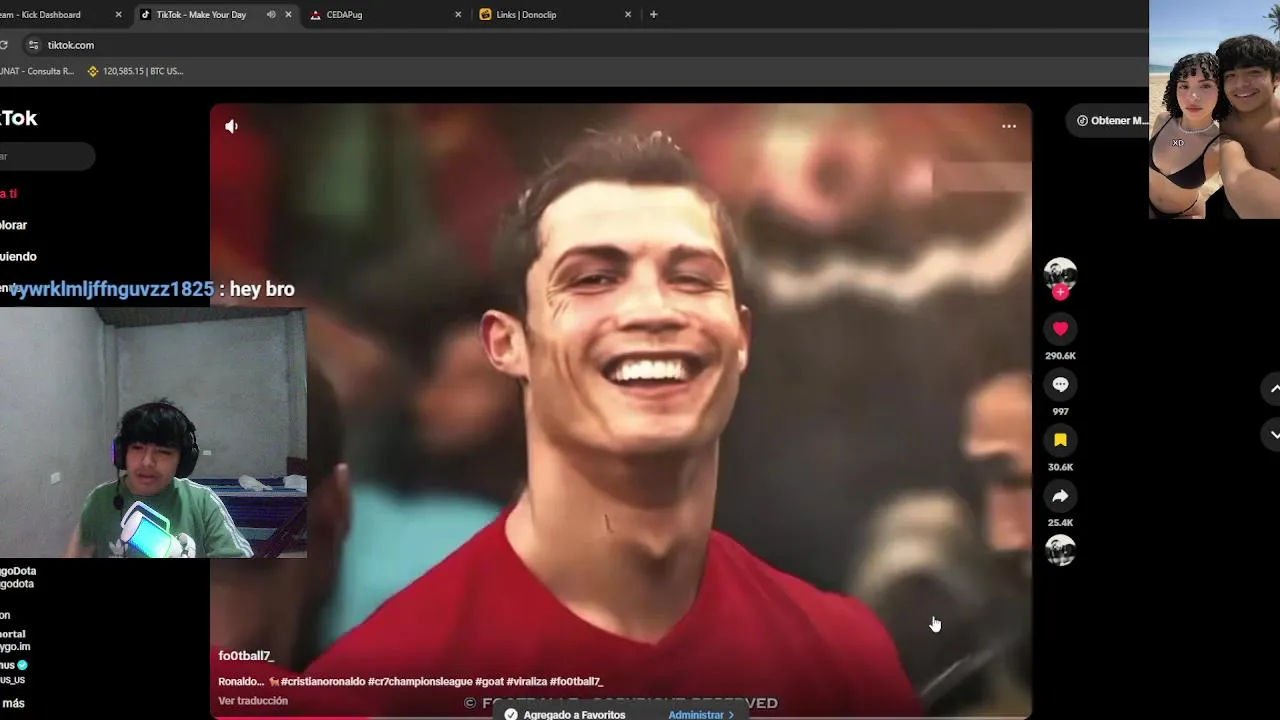Viewport: 1280px width, 720px height.
Task: Open the #goat hashtag
Action: pyautogui.click(x=489, y=681)
